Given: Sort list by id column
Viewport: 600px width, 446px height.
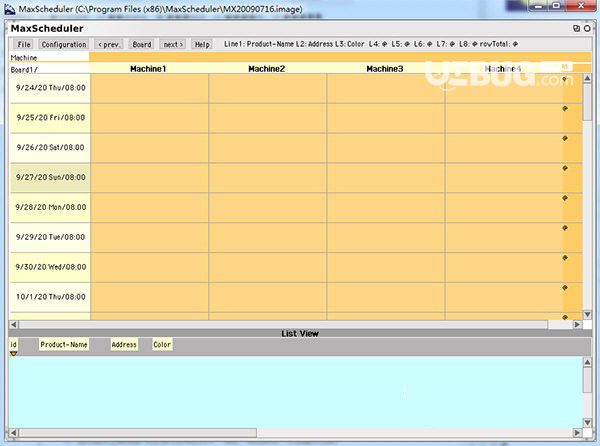Looking at the screenshot, I should [x=13, y=345].
